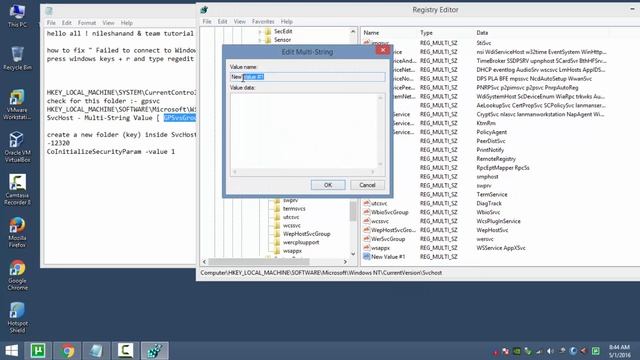Image resolution: width=640 pixels, height=360 pixels.
Task: Switch to Camtasia on the taskbar
Action: (125, 351)
